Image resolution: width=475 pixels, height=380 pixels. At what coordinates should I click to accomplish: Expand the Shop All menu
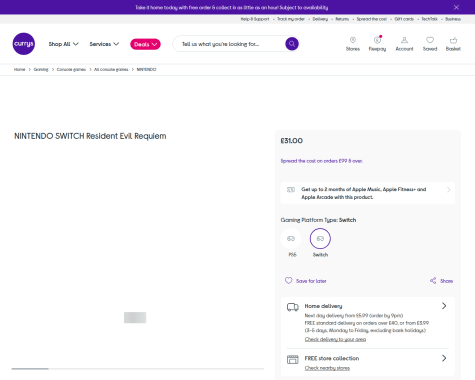(x=63, y=44)
